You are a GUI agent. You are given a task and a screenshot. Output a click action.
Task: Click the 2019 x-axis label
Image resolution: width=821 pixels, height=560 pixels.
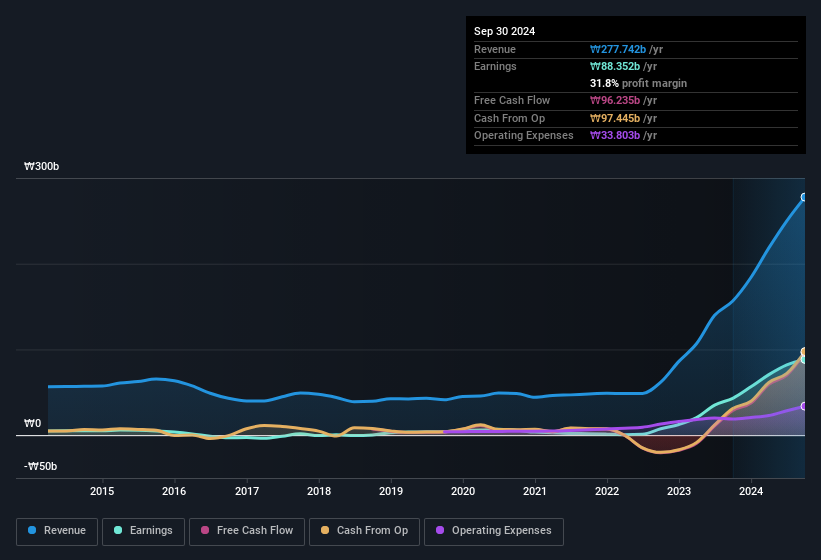pos(391,491)
